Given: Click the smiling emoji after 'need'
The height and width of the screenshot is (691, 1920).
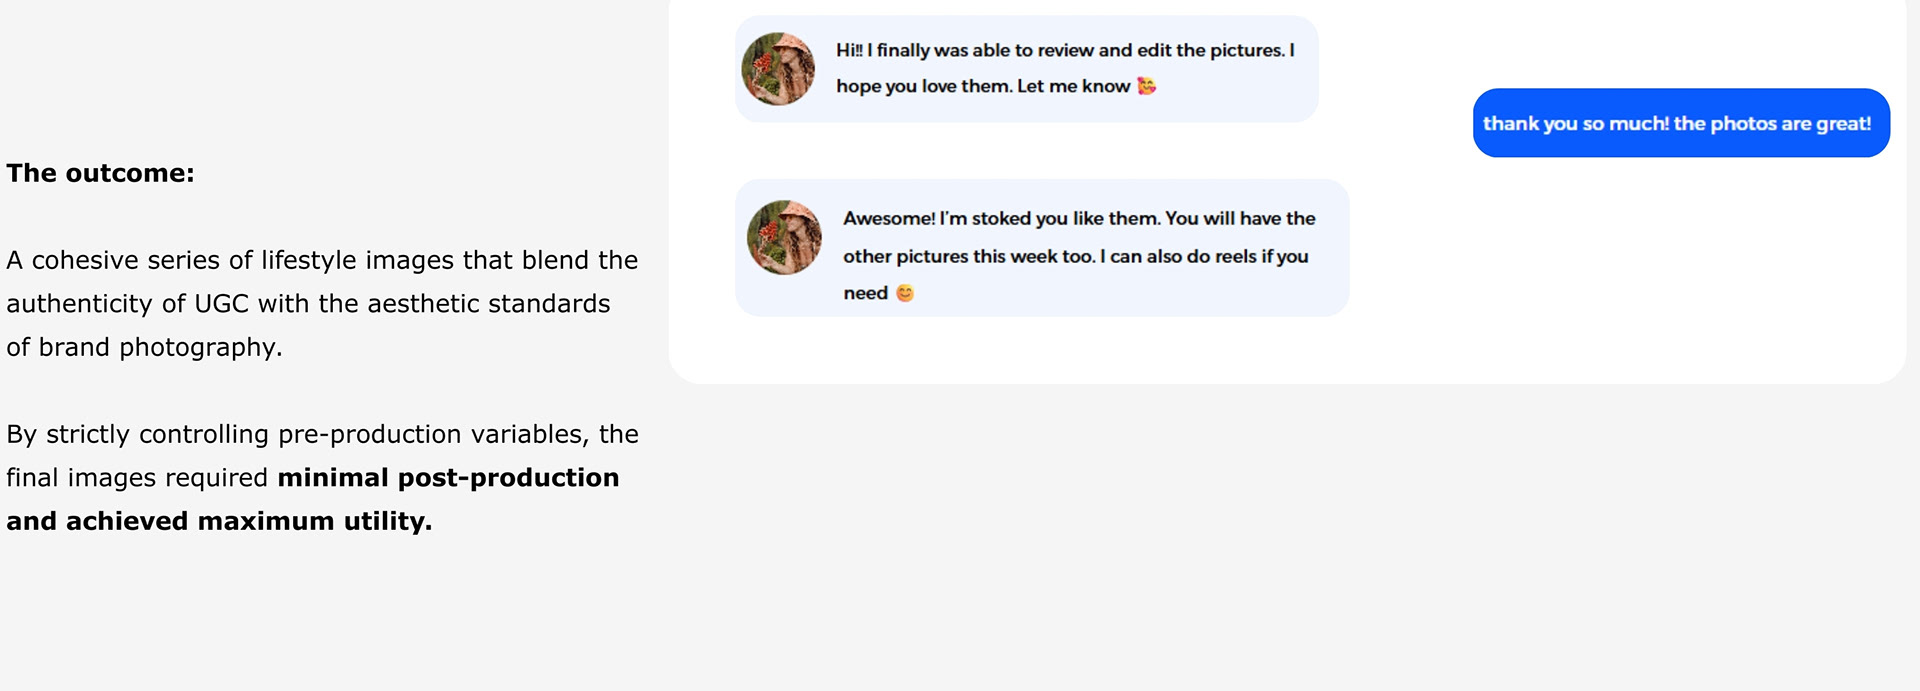Looking at the screenshot, I should tap(905, 293).
